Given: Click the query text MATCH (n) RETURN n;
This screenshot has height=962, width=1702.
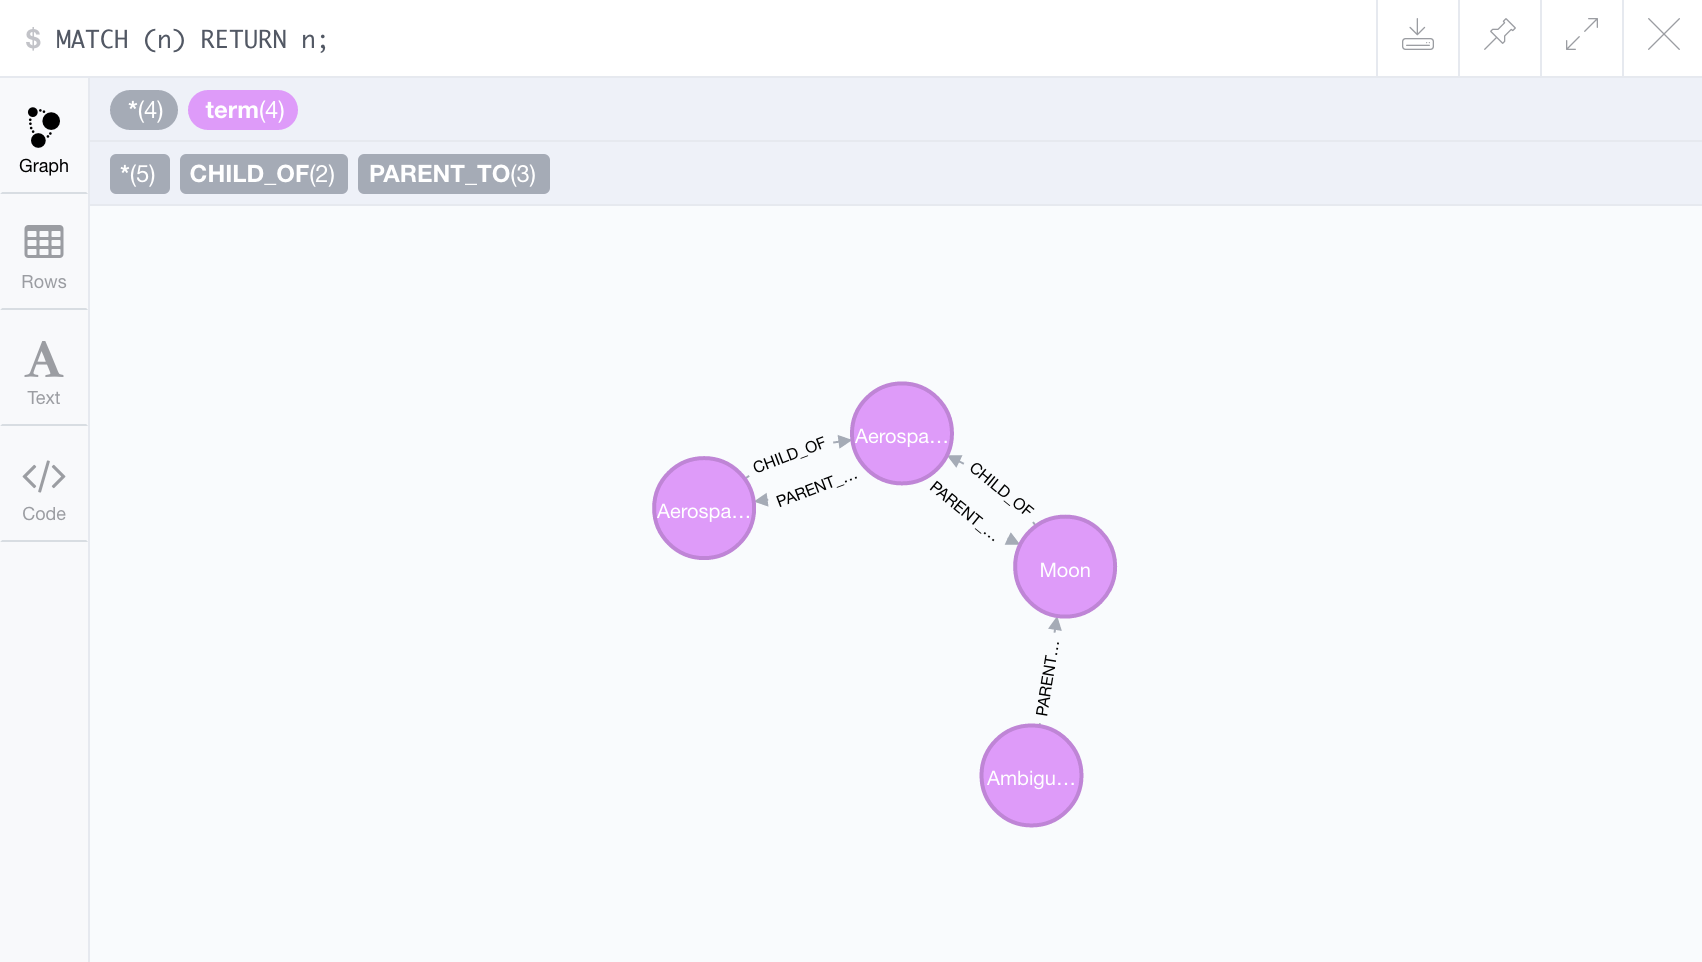Looking at the screenshot, I should point(191,39).
